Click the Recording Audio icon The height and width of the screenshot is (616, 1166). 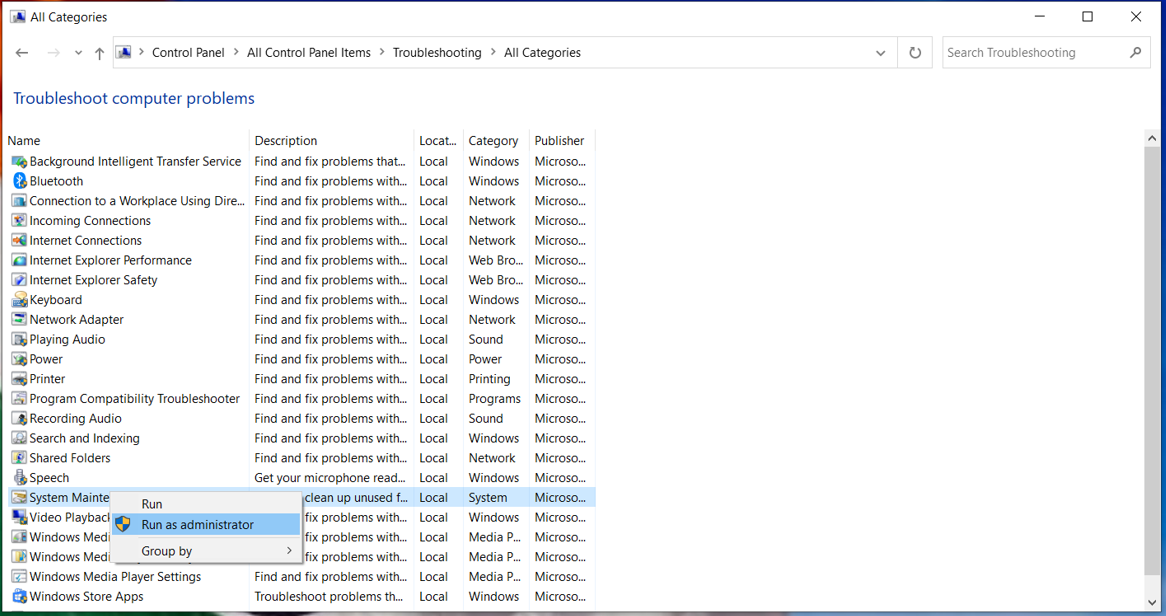20,418
